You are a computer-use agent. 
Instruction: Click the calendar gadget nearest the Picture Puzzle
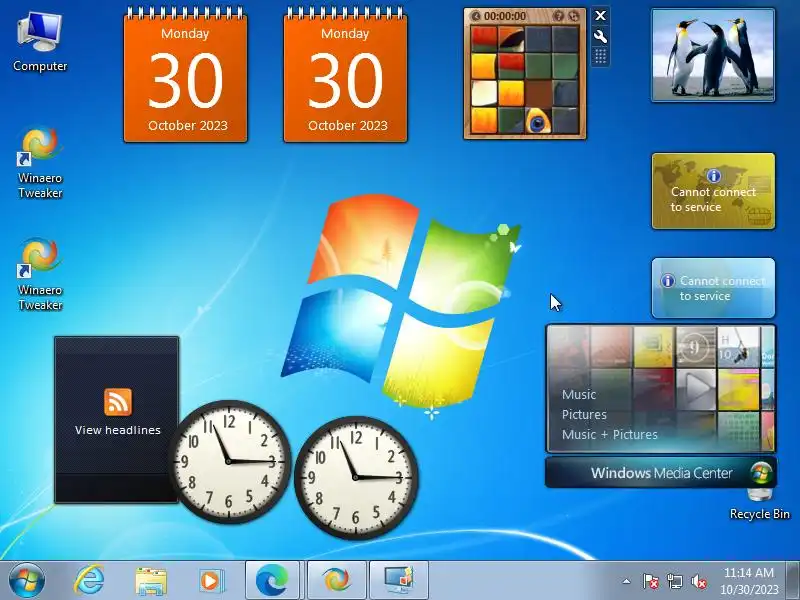345,74
